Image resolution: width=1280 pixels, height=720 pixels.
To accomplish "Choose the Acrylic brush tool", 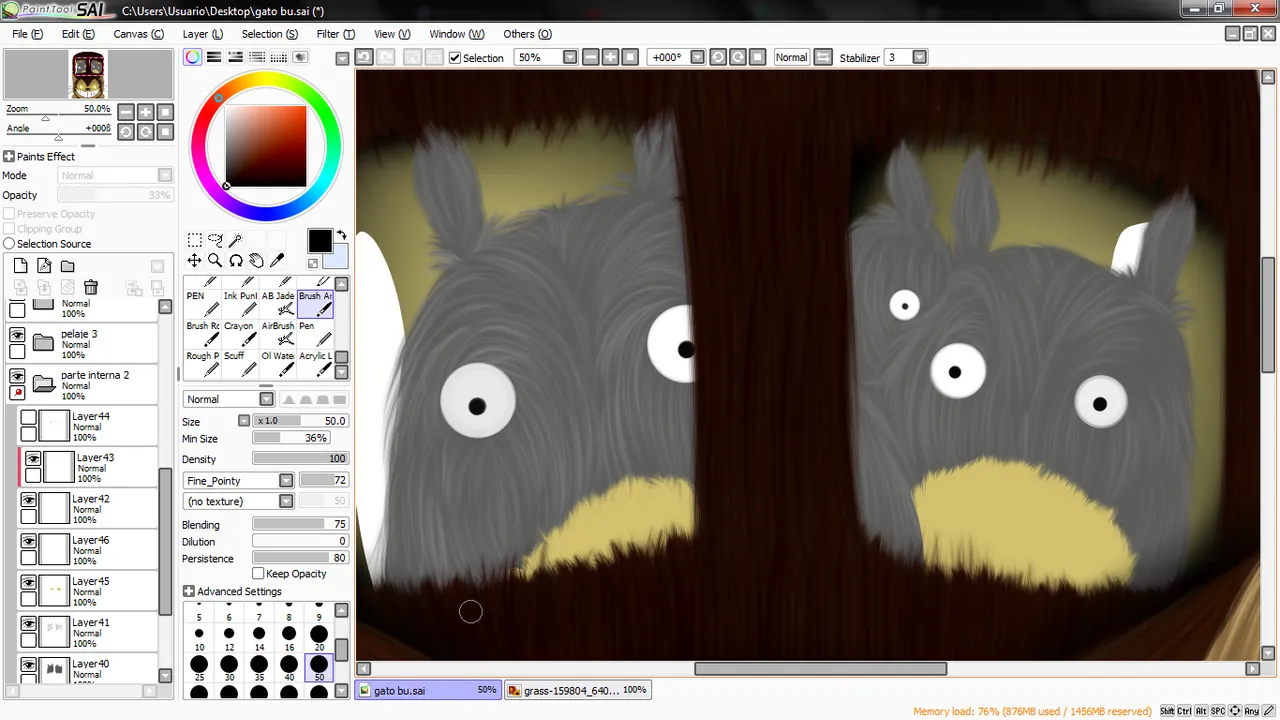I will (315, 363).
